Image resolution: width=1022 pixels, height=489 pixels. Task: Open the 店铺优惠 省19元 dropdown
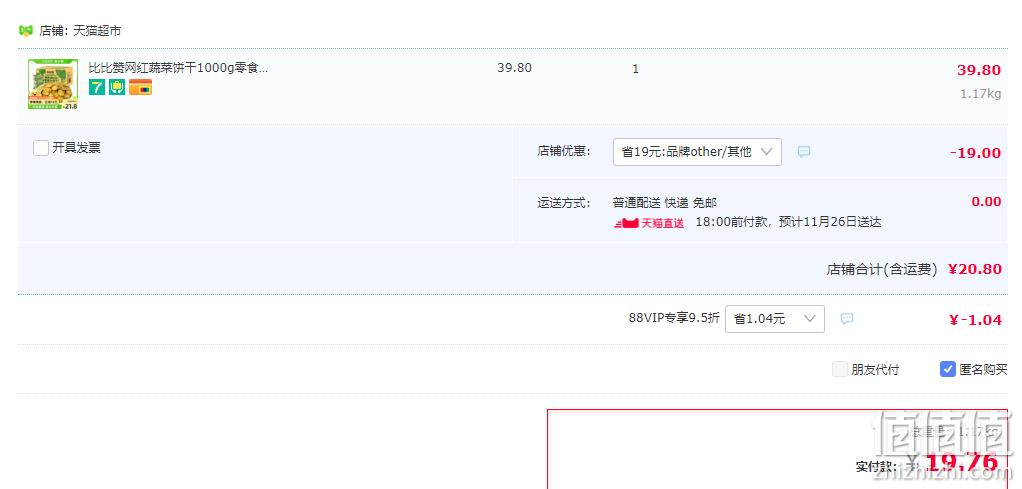[697, 152]
